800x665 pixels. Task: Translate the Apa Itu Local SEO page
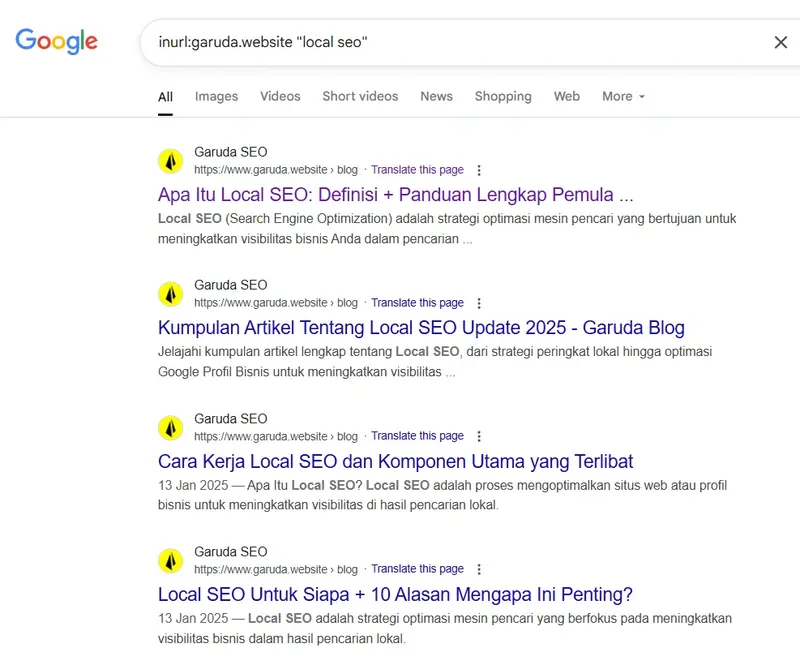pyautogui.click(x=417, y=170)
